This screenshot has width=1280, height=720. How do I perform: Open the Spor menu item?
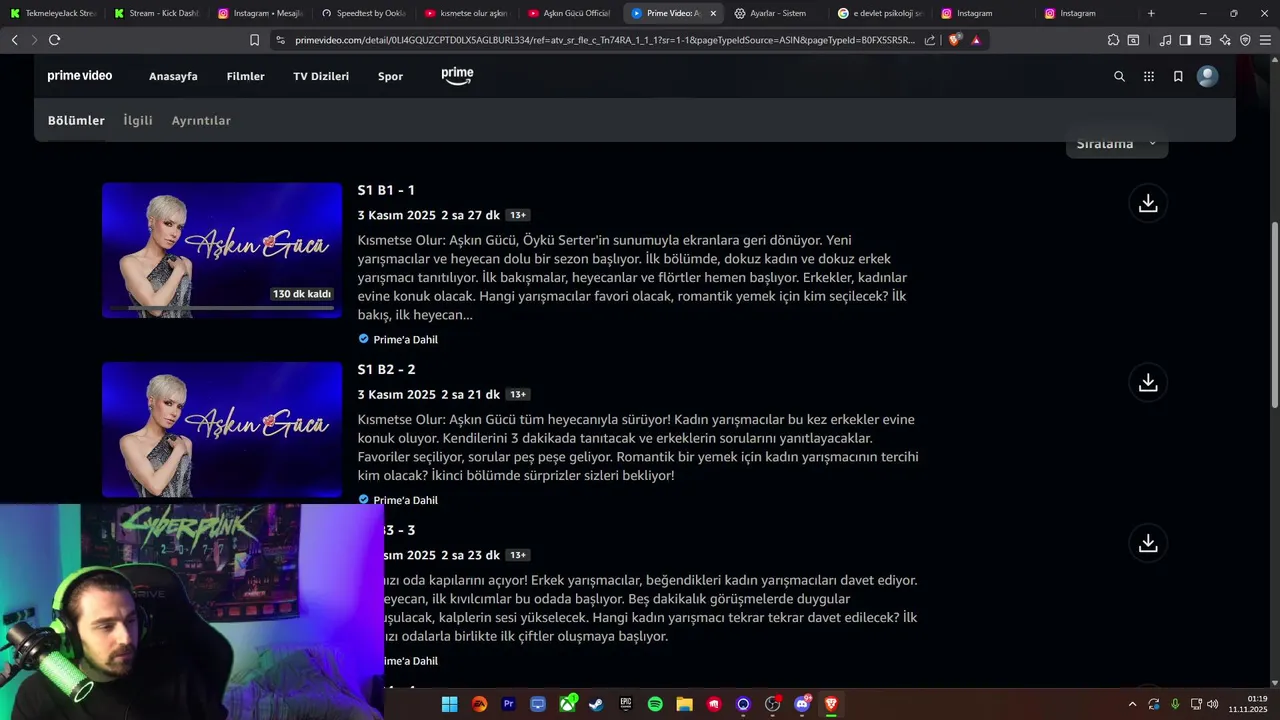click(x=390, y=76)
